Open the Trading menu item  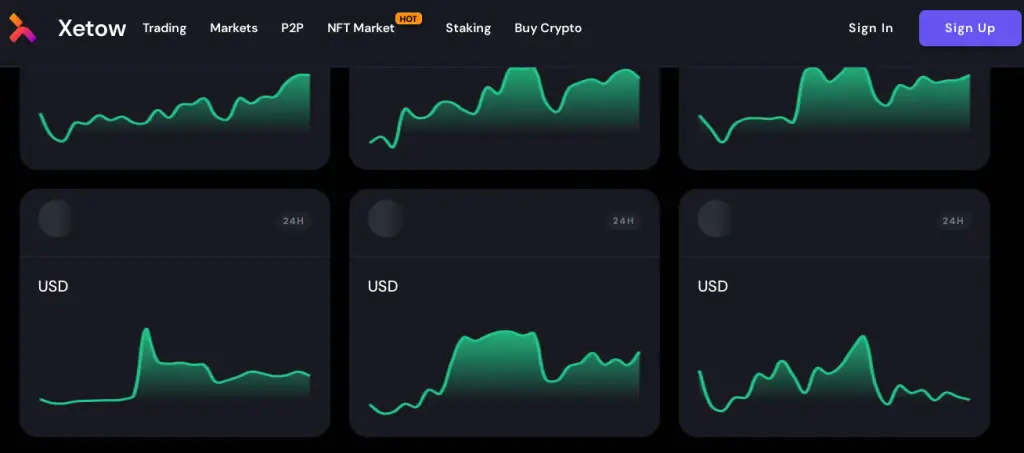point(164,28)
